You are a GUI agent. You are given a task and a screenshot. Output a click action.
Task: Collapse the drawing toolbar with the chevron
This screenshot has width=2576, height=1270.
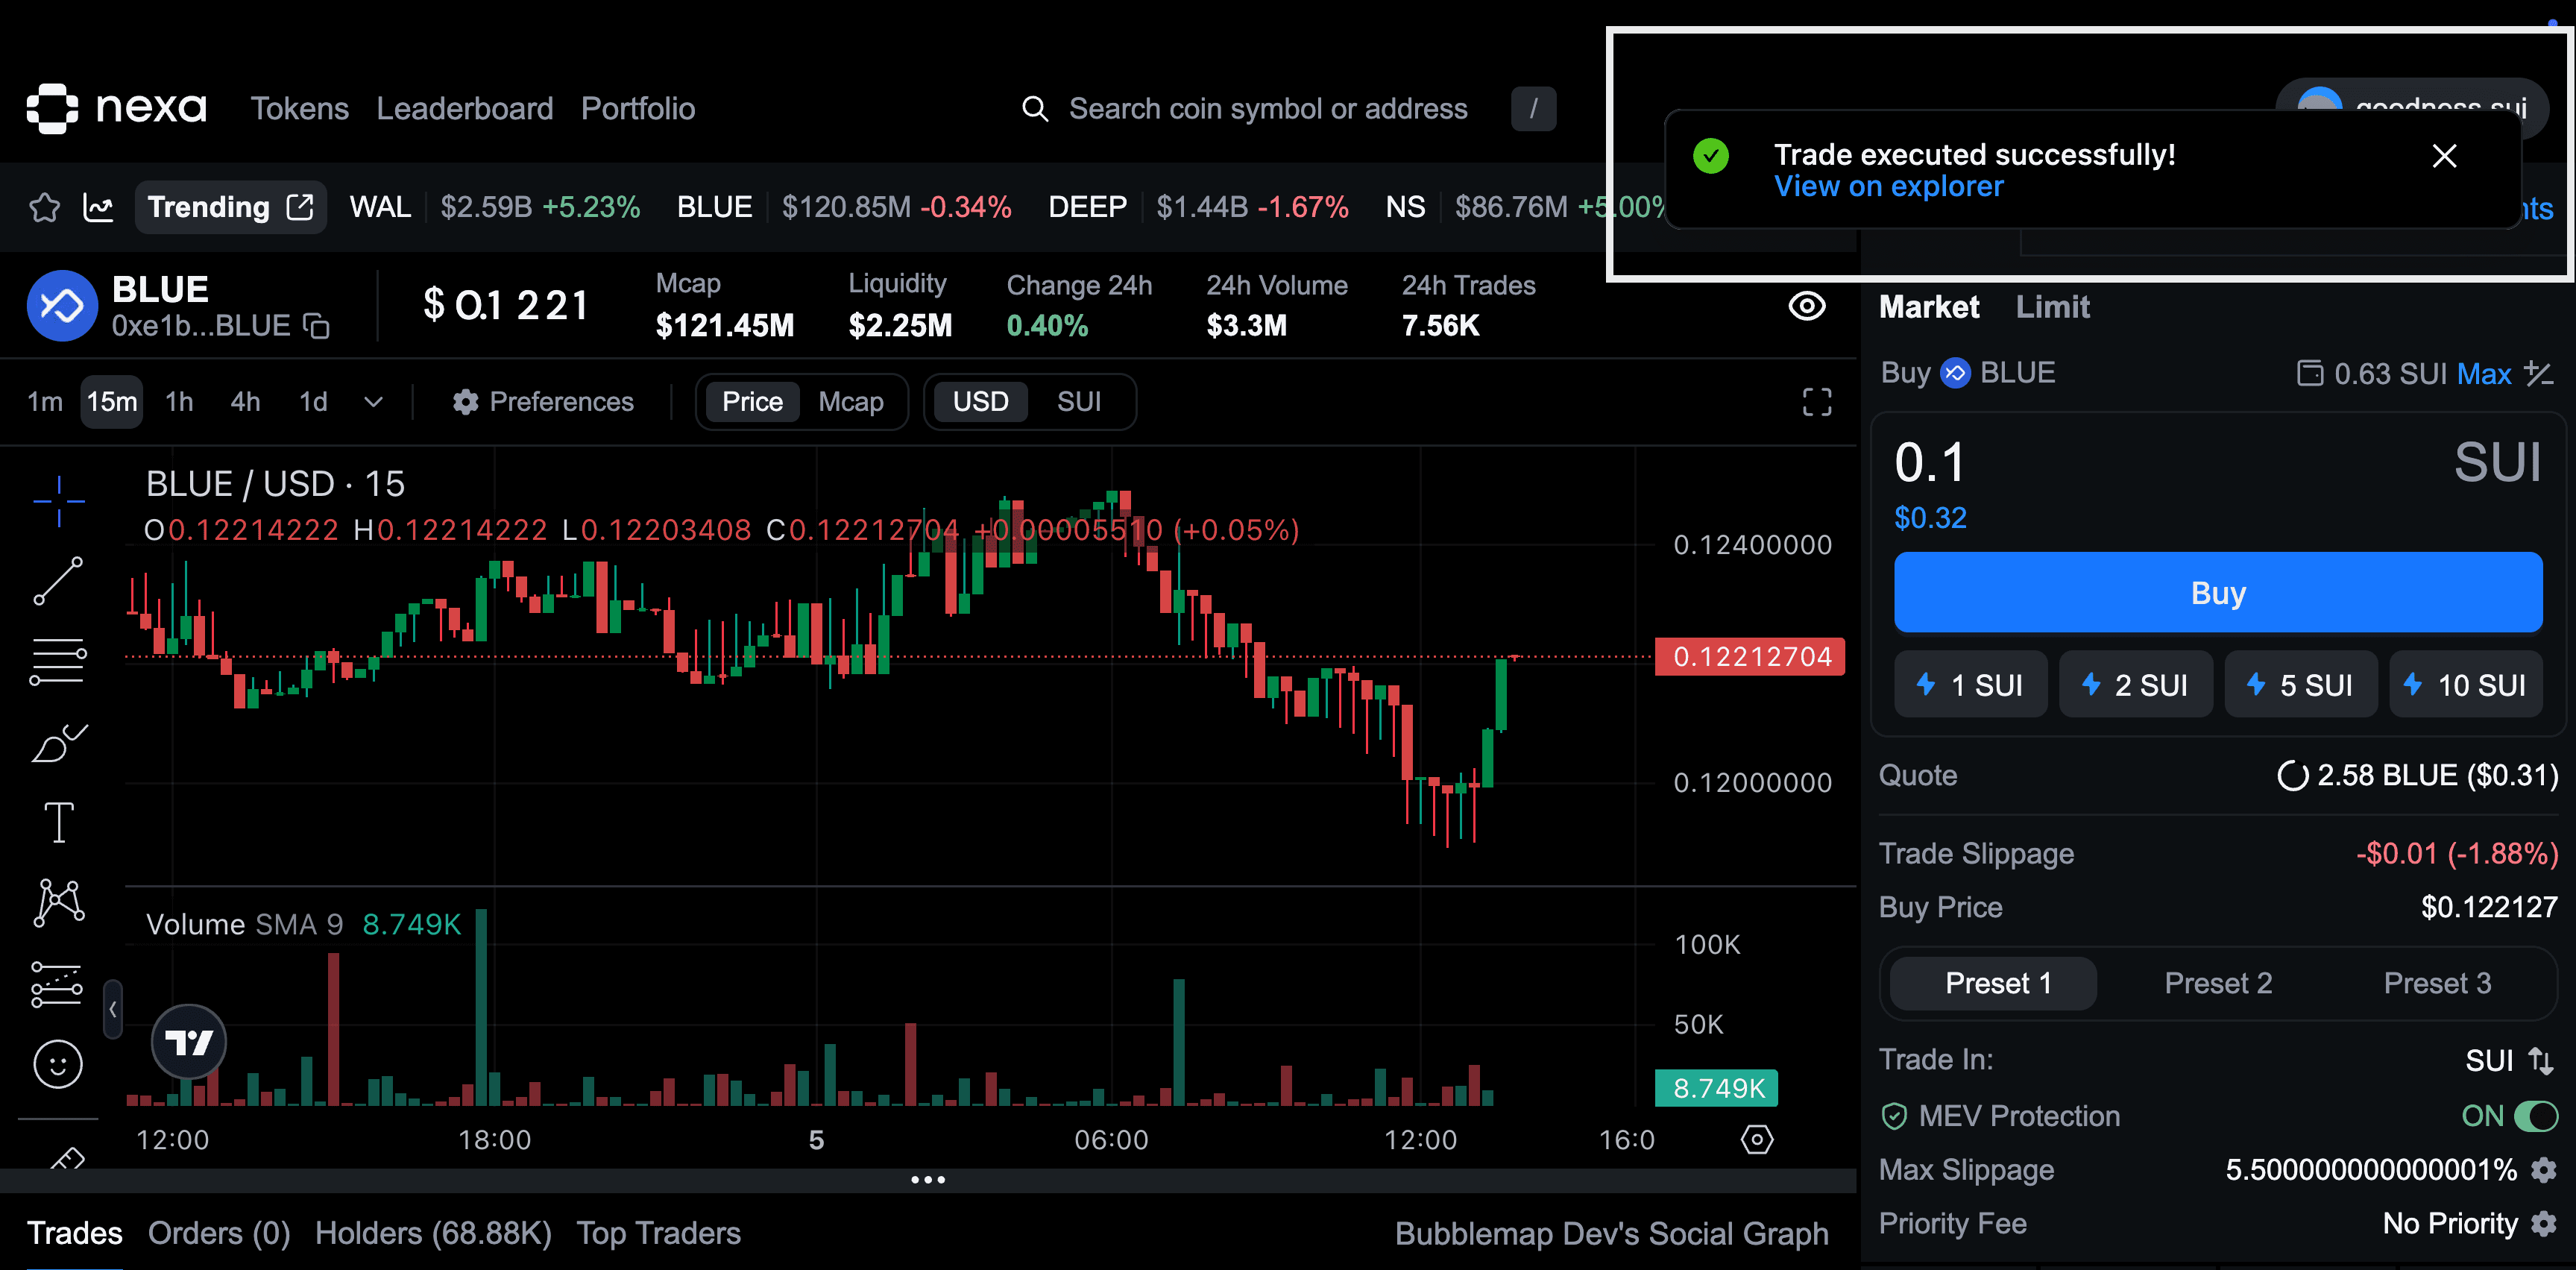pyautogui.click(x=112, y=1010)
